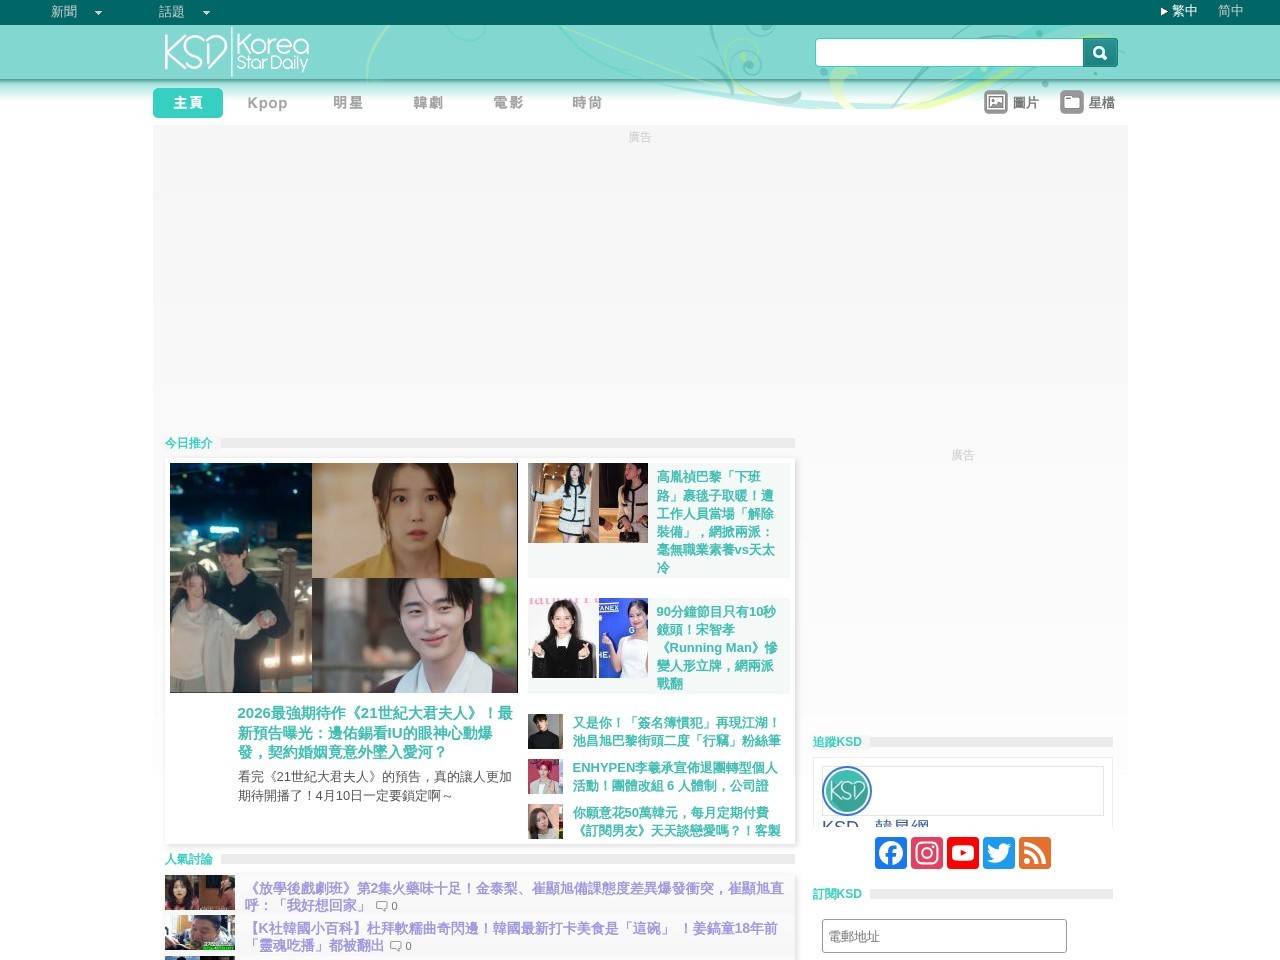Open KSD's Twitter icon
1280x960 pixels.
pos(999,853)
